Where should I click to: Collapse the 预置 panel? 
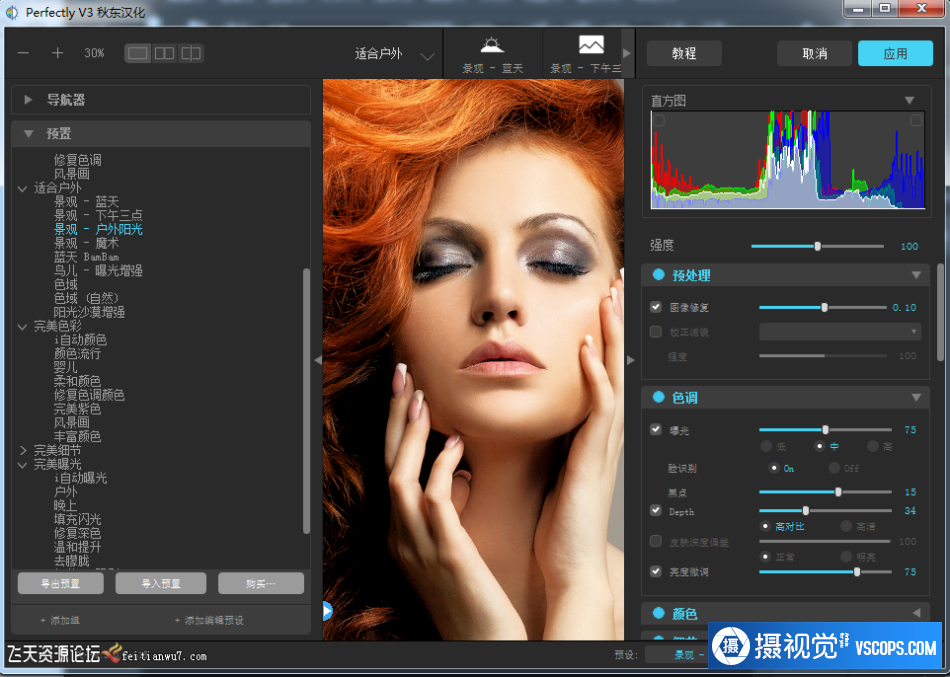click(28, 133)
